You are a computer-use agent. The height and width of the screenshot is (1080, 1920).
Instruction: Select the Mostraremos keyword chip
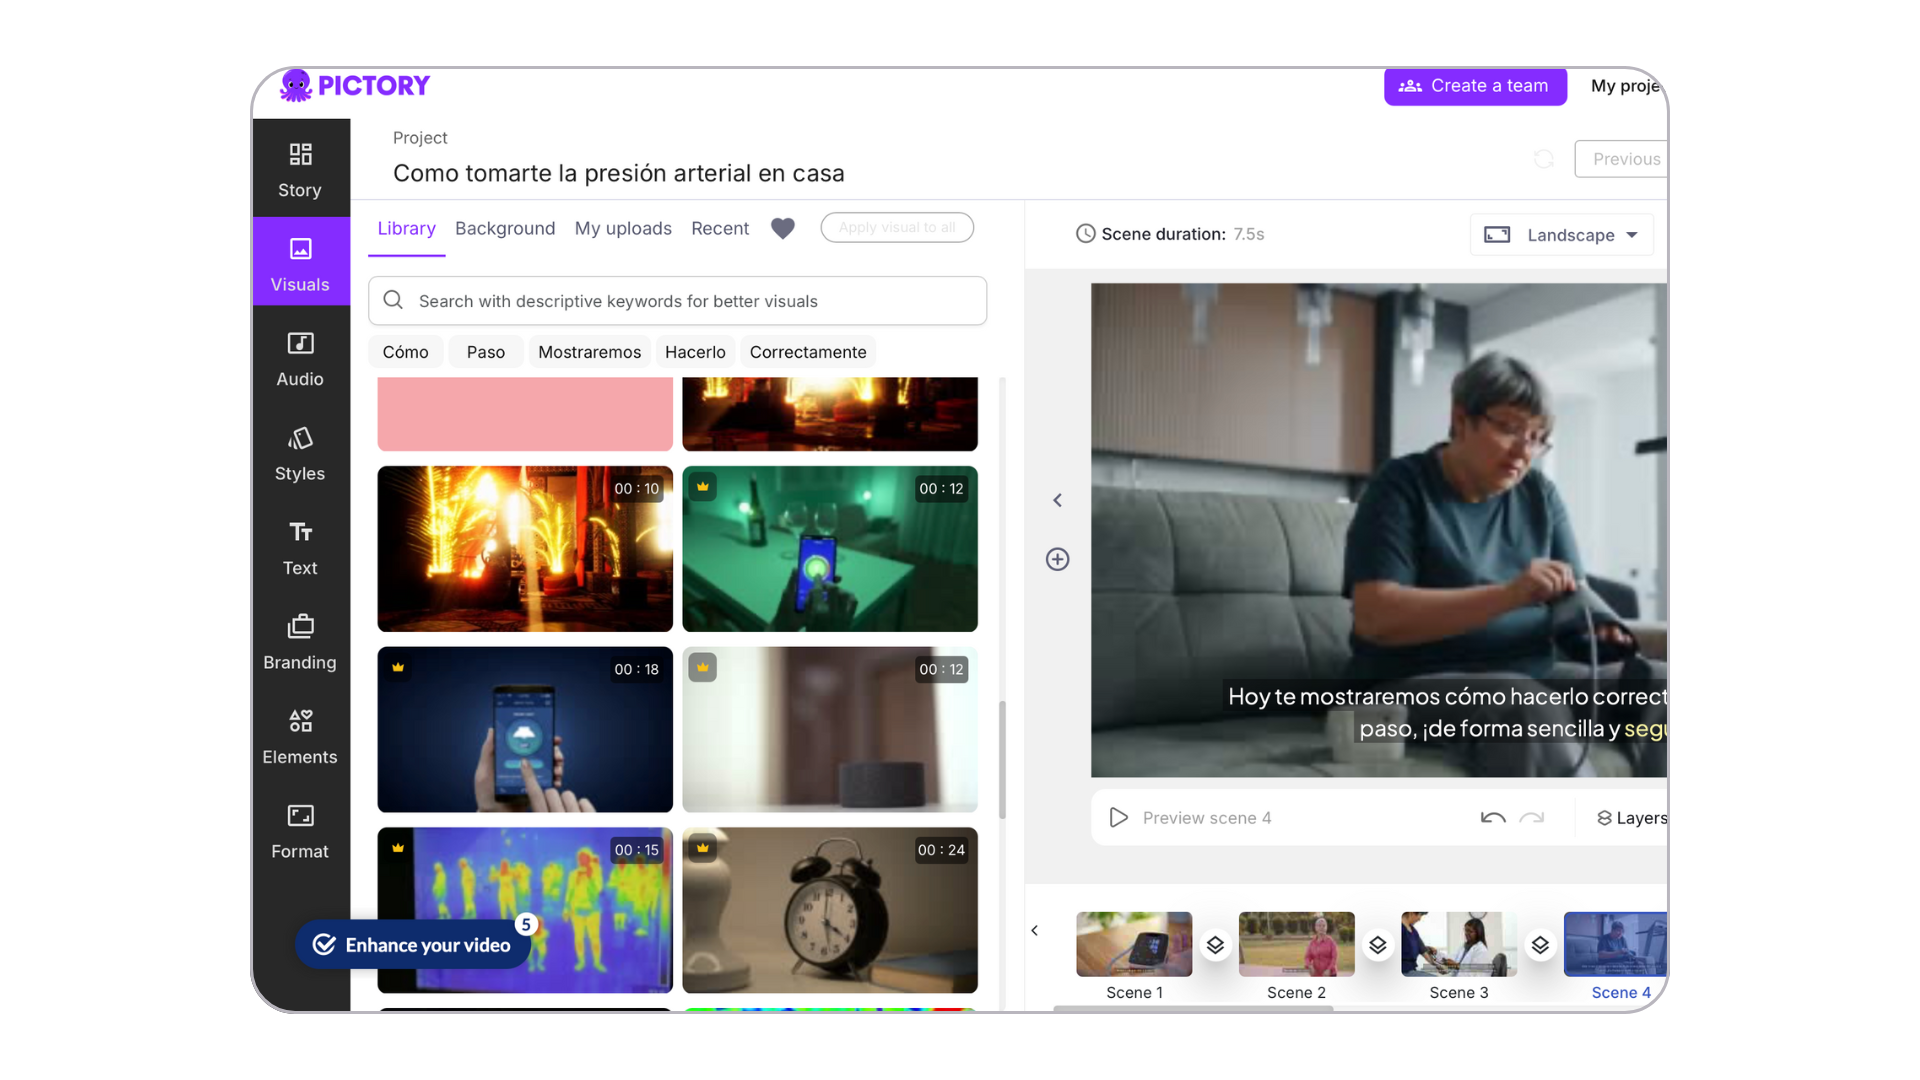(590, 352)
